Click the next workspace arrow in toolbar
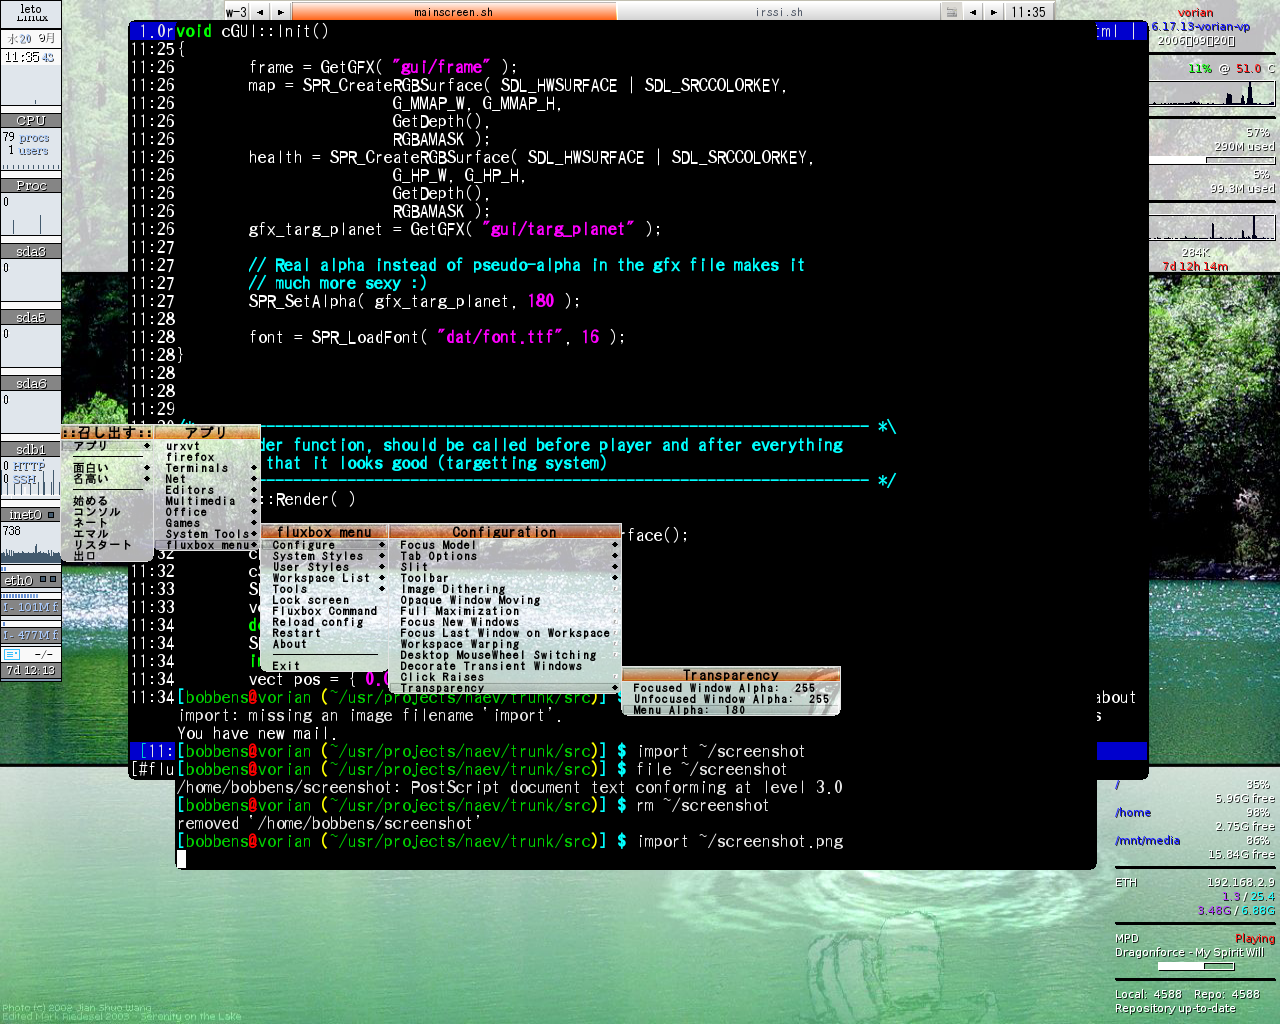Screen dimensions: 1280x1024 281,12
